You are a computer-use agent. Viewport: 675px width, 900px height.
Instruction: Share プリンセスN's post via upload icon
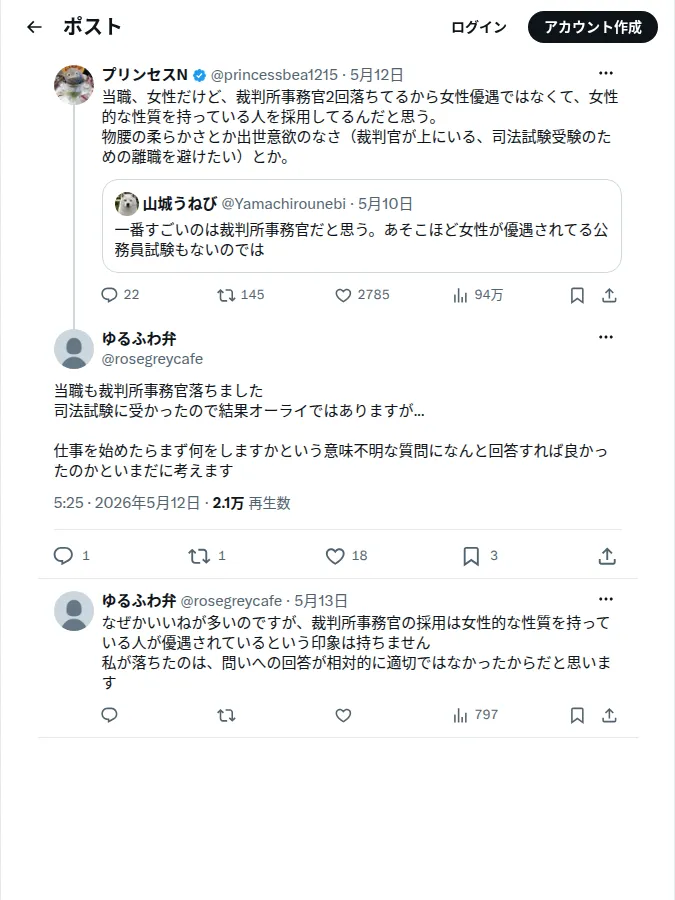coord(609,295)
